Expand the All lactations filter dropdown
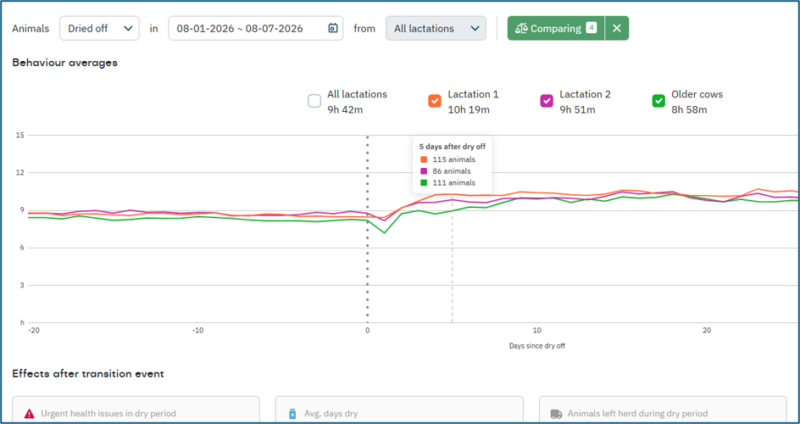 tap(436, 29)
